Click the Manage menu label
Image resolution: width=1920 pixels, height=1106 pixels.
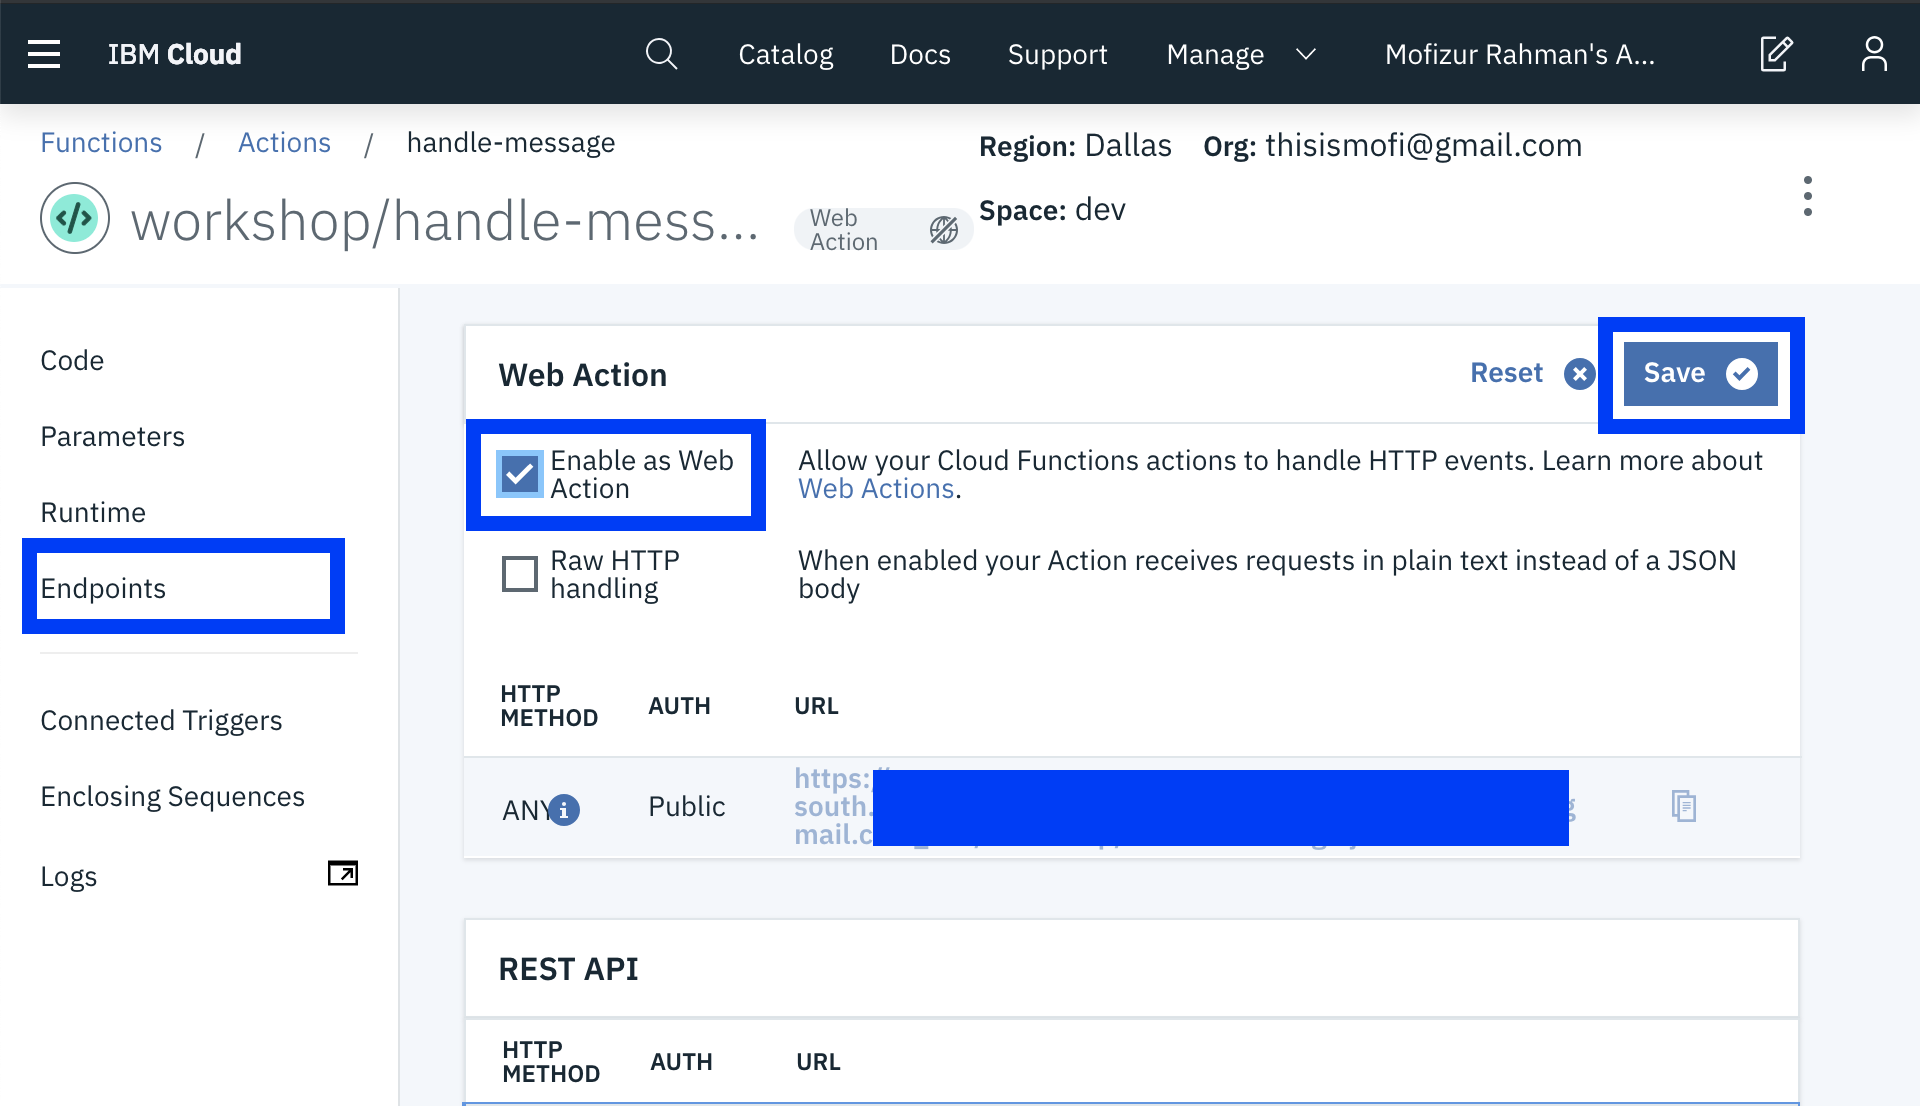tap(1215, 54)
